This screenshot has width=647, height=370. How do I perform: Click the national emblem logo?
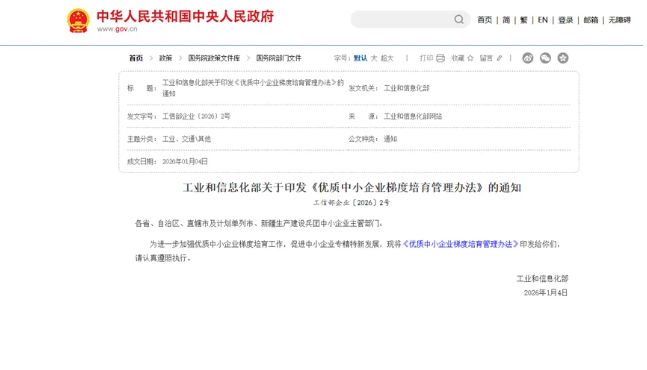[x=78, y=20]
